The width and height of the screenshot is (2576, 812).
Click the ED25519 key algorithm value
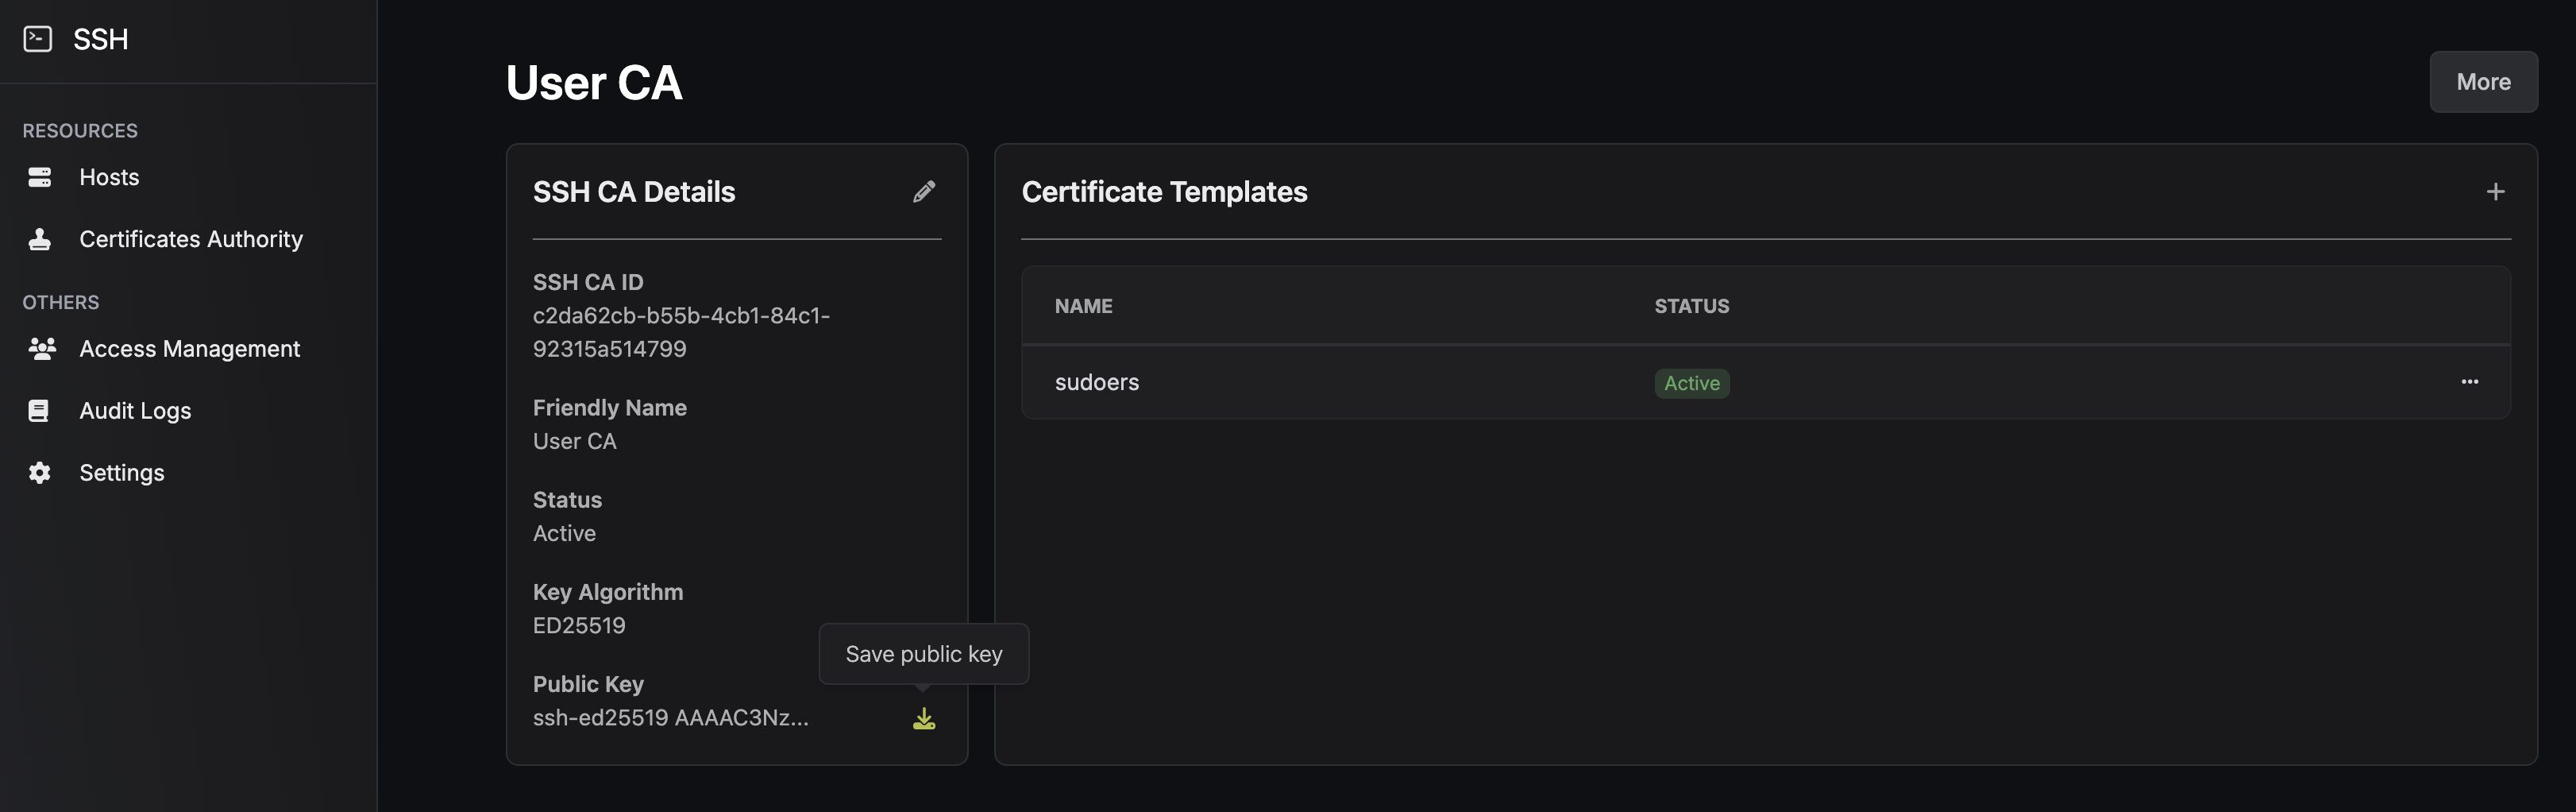click(579, 626)
